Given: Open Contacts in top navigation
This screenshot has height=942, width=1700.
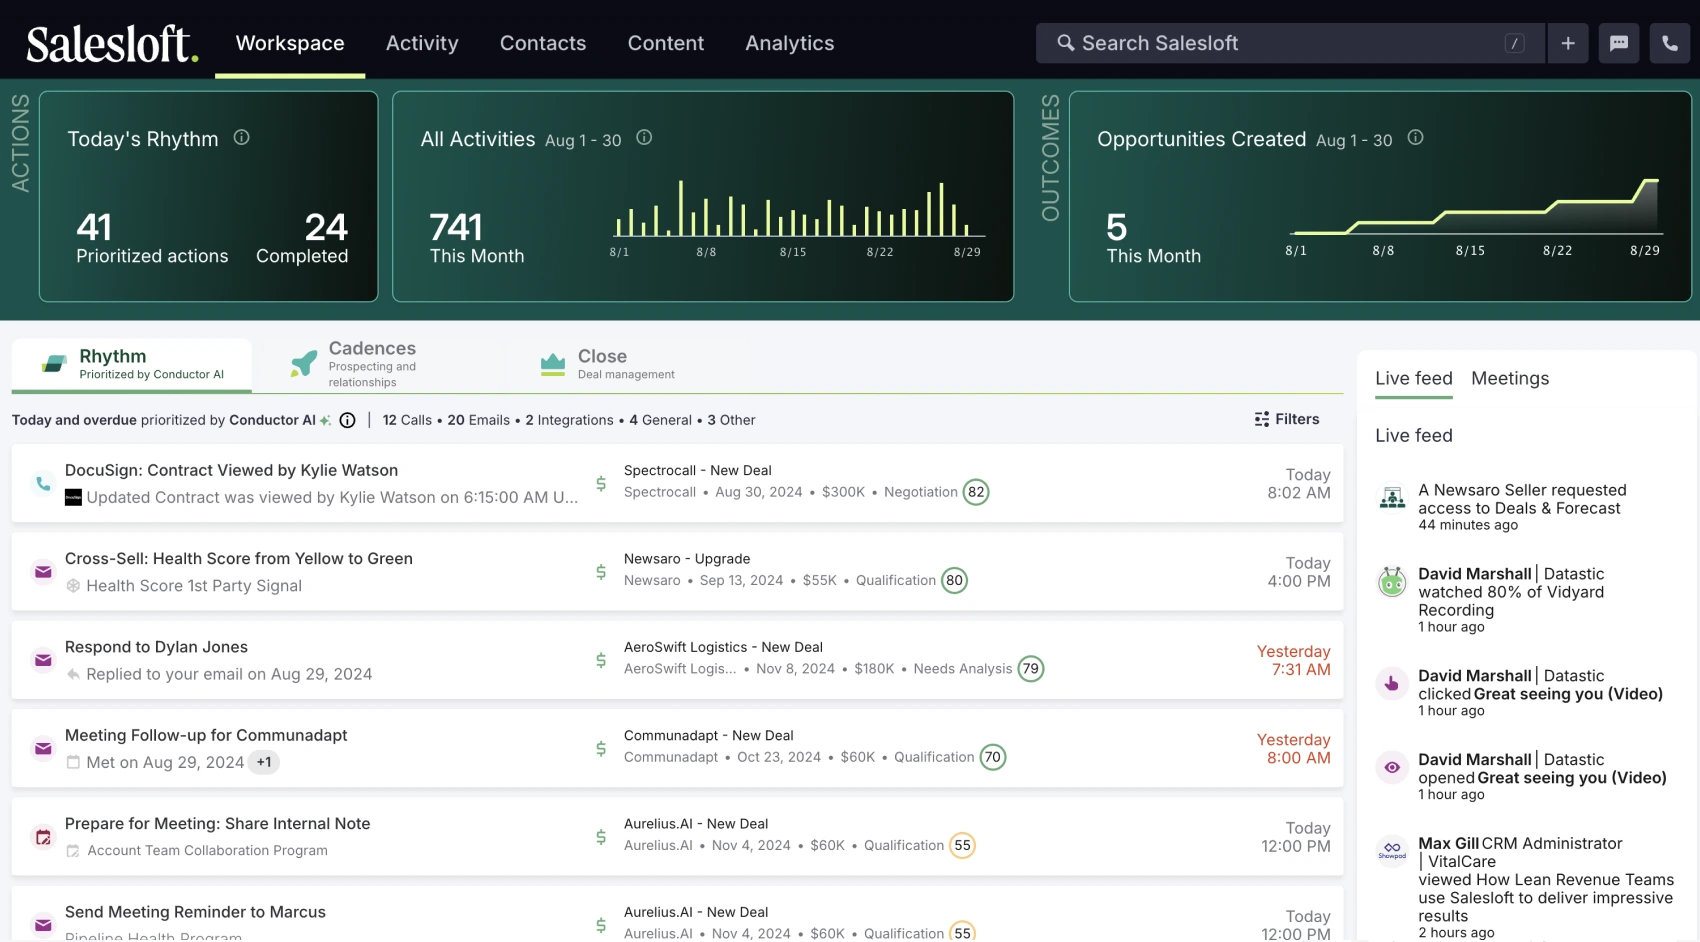Looking at the screenshot, I should (543, 43).
